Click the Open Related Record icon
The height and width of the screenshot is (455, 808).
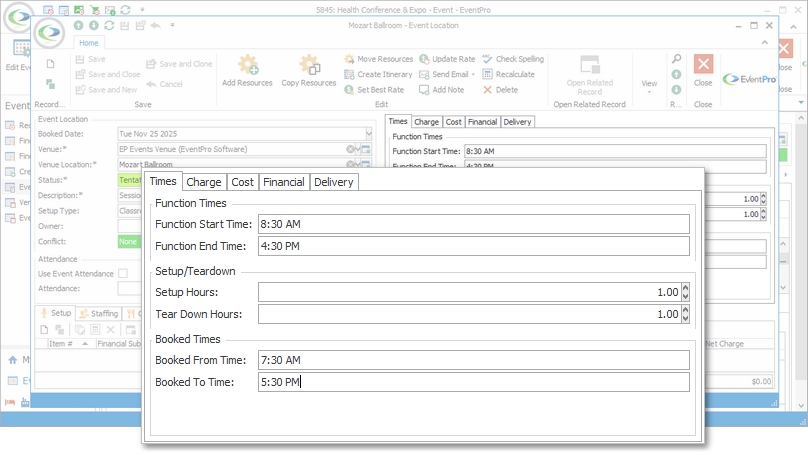pyautogui.click(x=590, y=65)
